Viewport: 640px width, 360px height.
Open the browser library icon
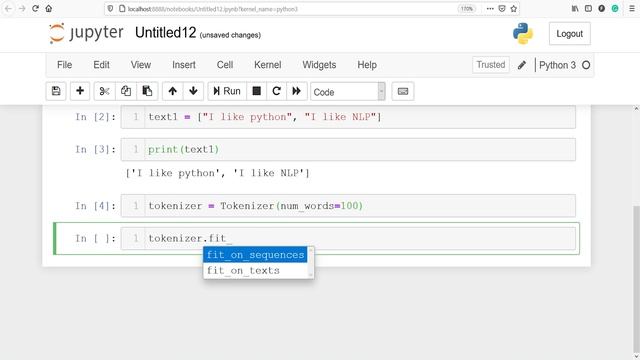tap(575, 9)
